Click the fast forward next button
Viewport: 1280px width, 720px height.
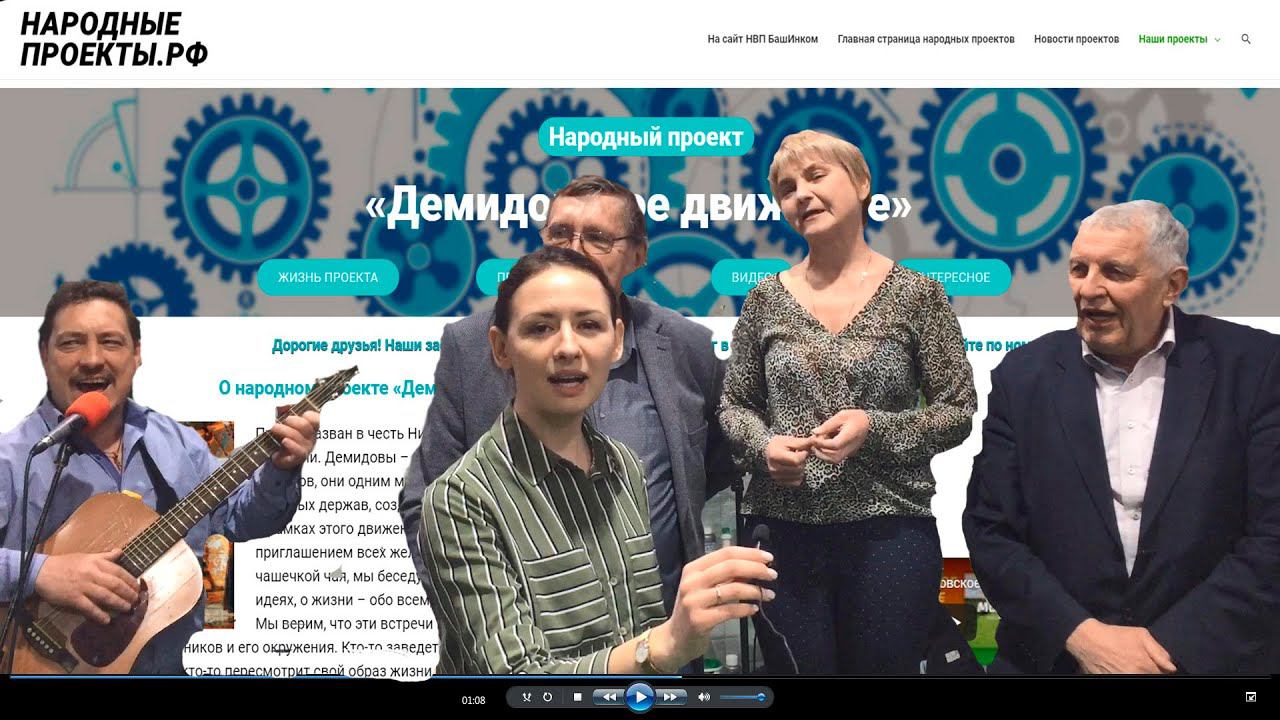pyautogui.click(x=672, y=697)
